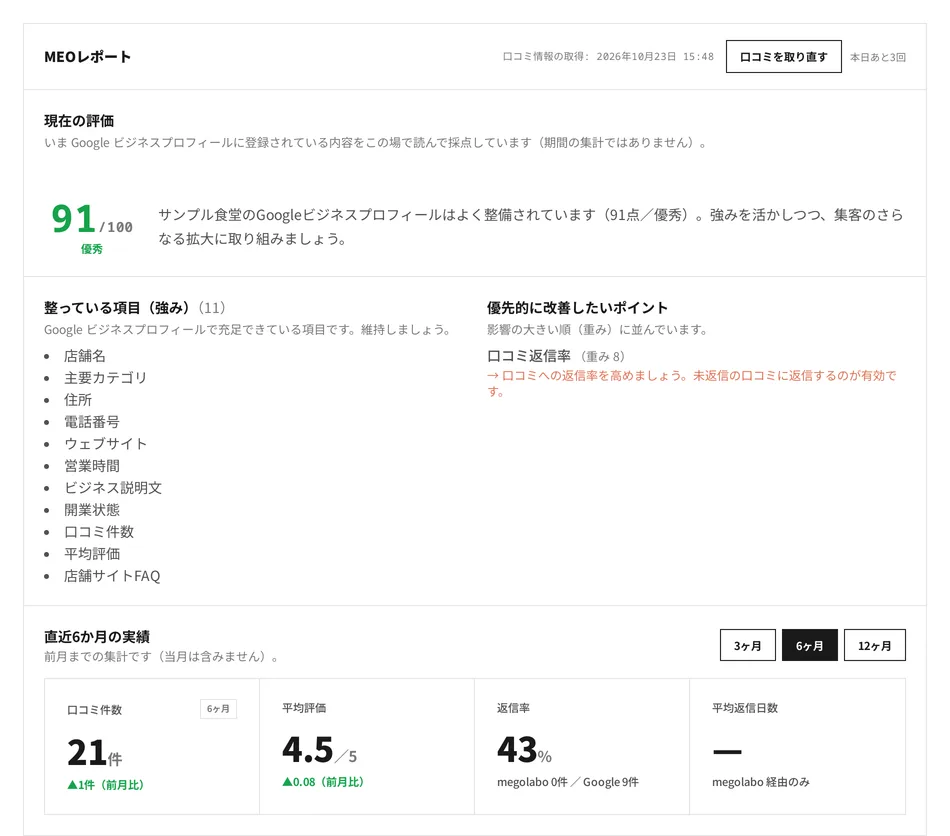Click the ▲1件（前月比） change indicator

point(105,785)
